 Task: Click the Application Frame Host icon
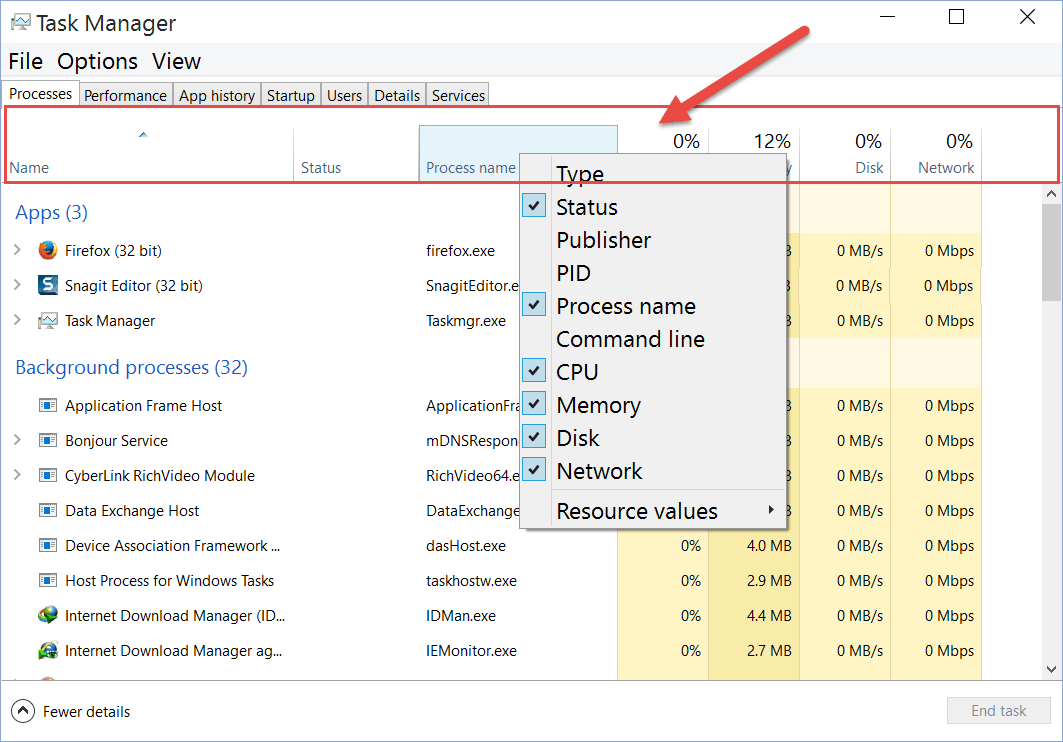pos(47,405)
